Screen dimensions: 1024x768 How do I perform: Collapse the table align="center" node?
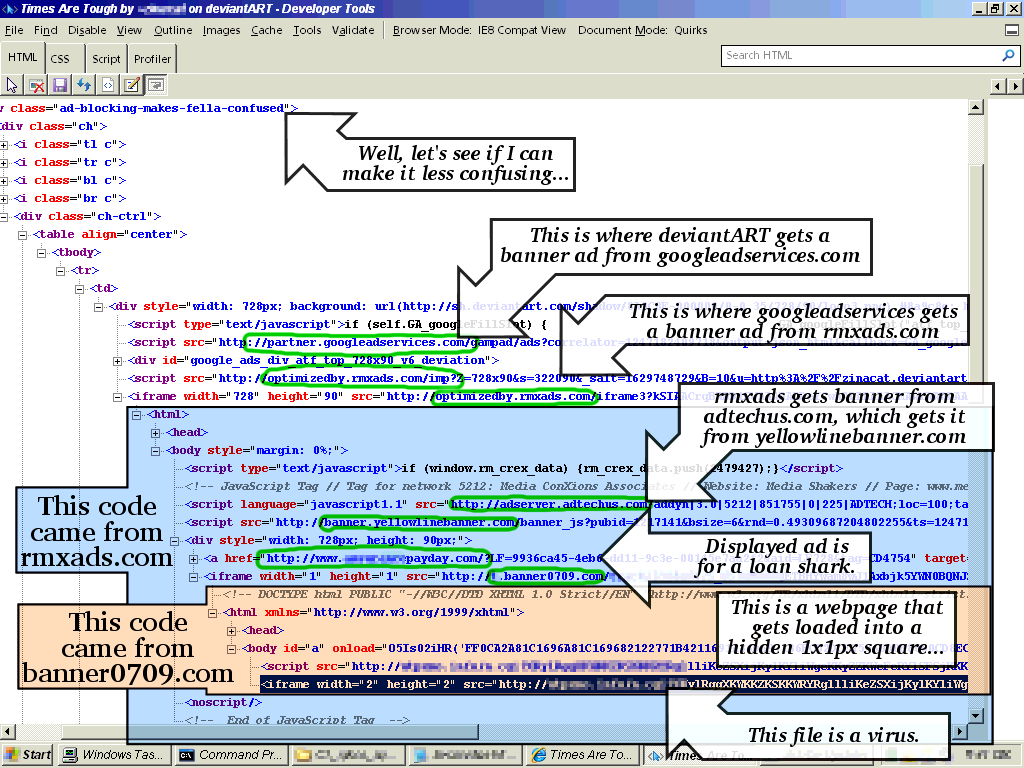(x=22, y=235)
